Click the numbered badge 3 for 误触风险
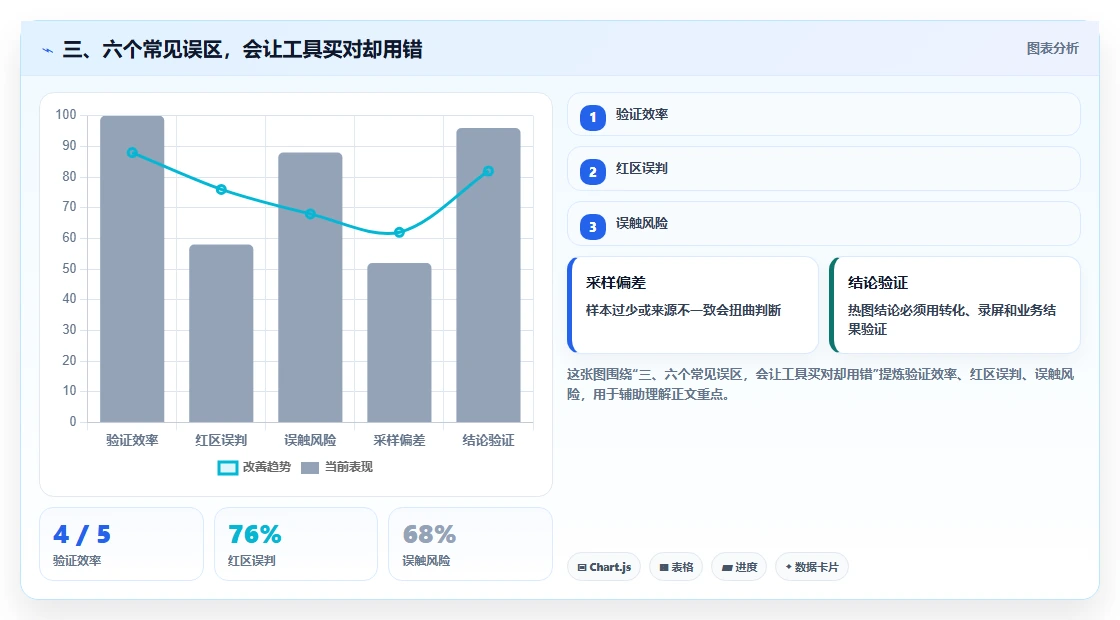The height and width of the screenshot is (620, 1120). click(x=592, y=226)
